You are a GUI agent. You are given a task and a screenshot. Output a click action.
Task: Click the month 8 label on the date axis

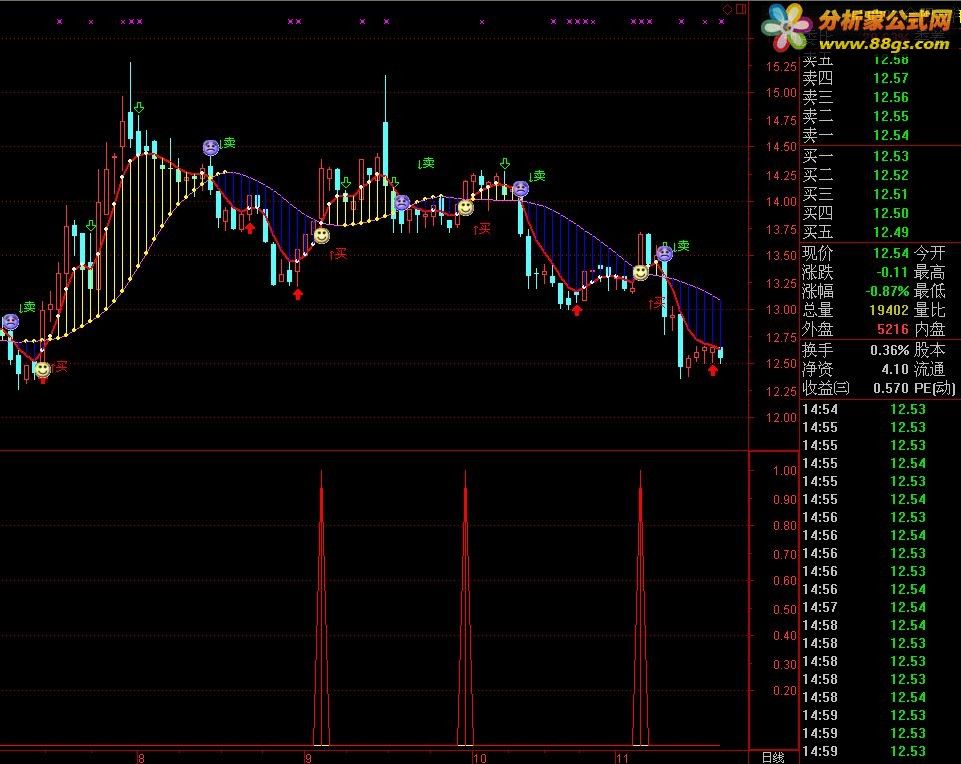click(x=142, y=758)
